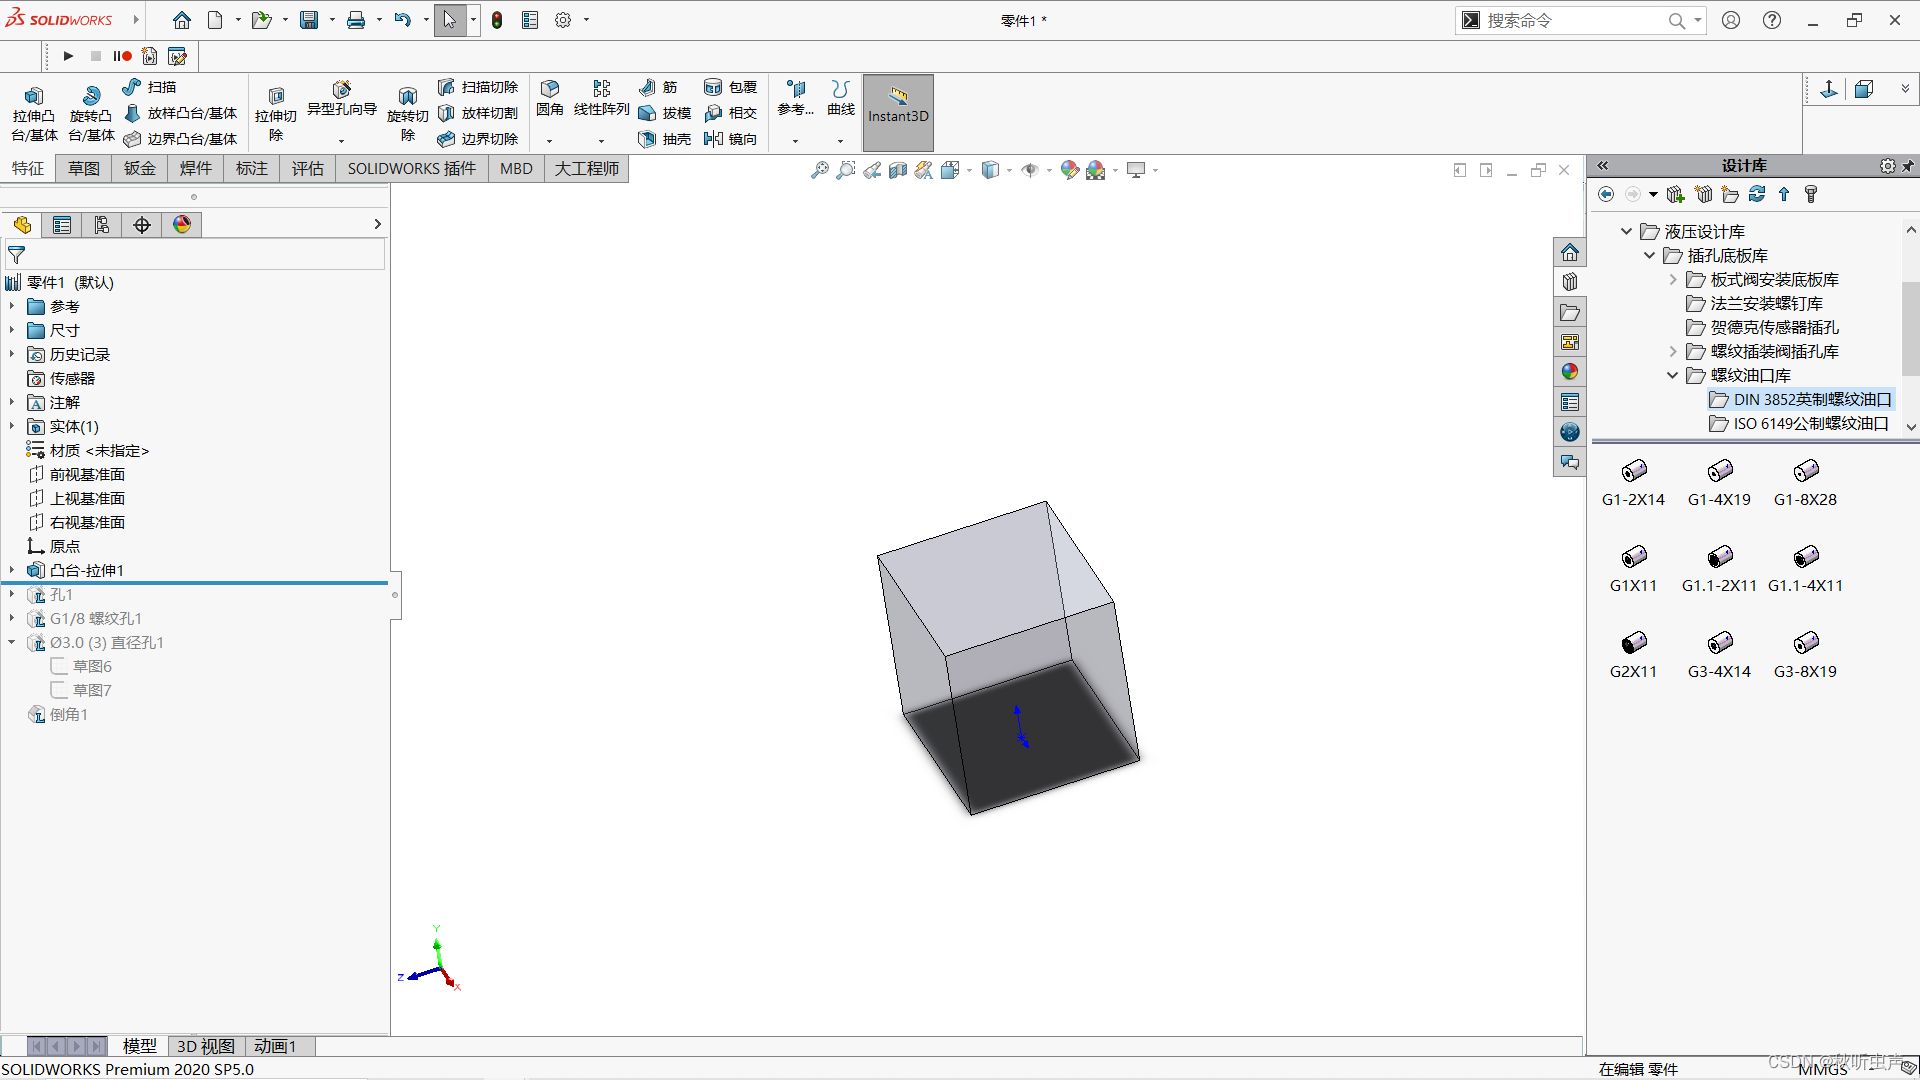
Task: Select the G1-2X14 library part
Action: pyautogui.click(x=1633, y=484)
